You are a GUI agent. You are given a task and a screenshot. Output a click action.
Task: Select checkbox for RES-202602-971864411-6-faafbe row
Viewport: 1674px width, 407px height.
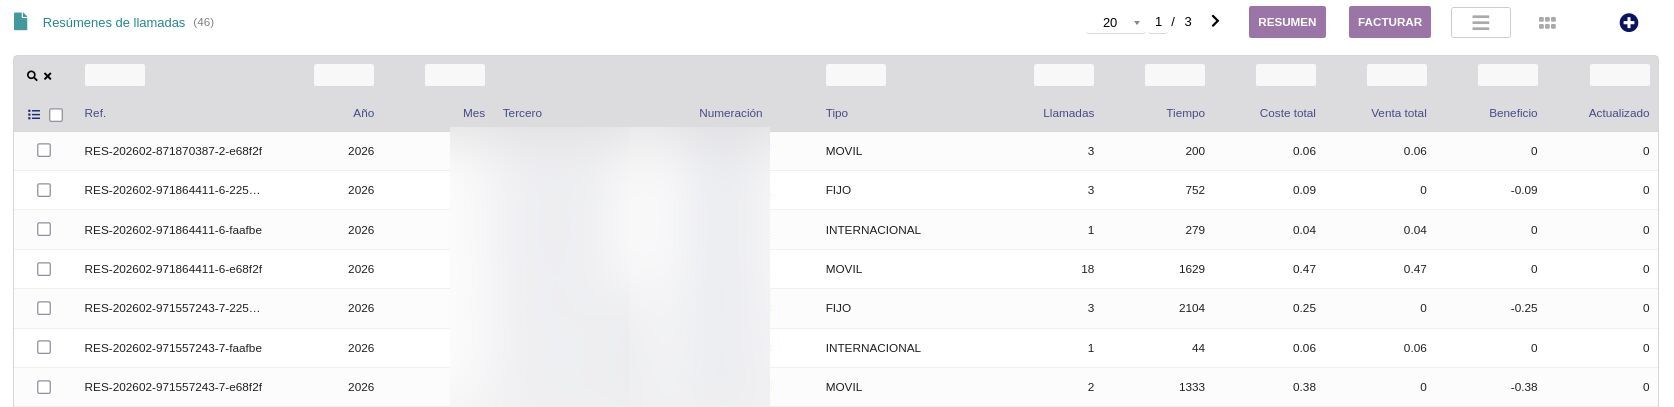[x=44, y=229]
